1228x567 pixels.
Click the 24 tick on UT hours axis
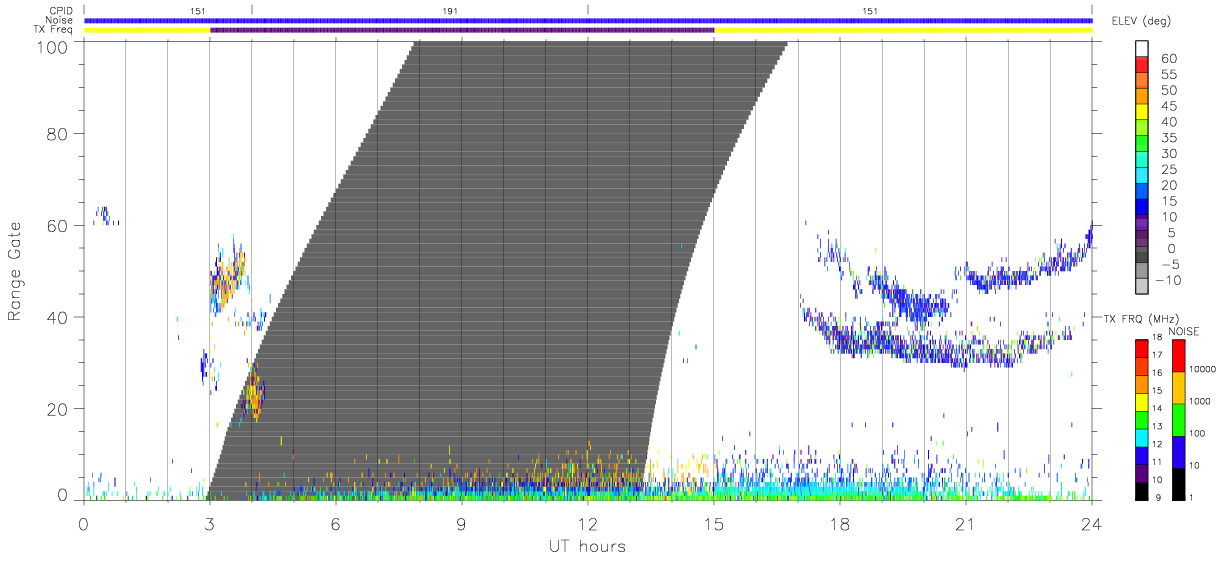(x=1092, y=523)
